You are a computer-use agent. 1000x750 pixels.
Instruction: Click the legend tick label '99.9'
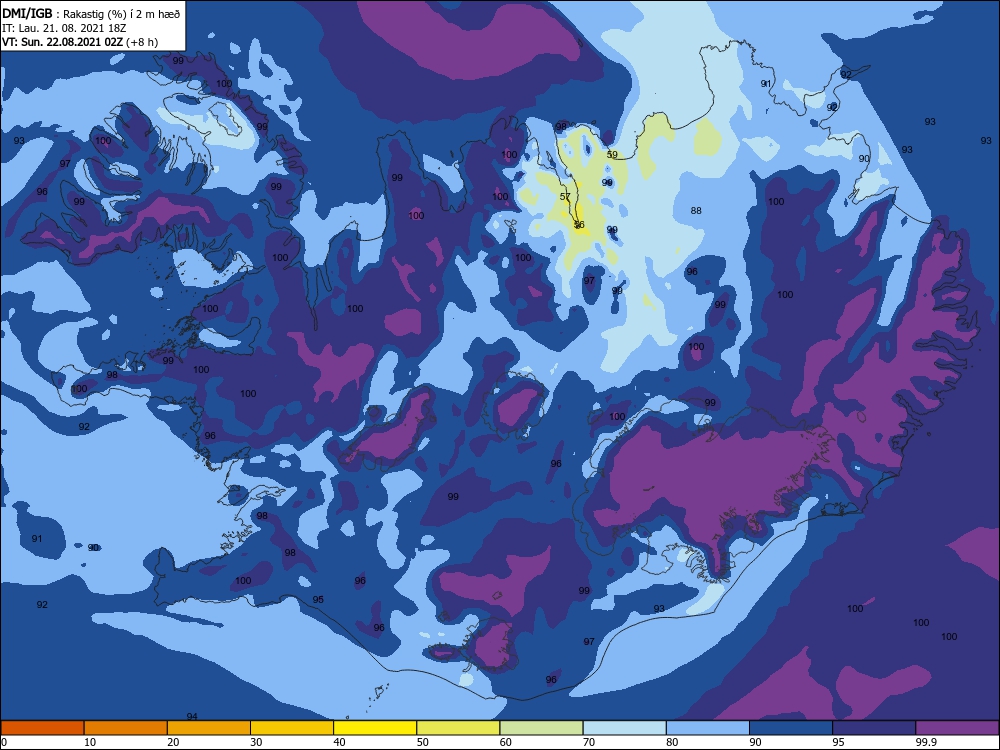925,742
